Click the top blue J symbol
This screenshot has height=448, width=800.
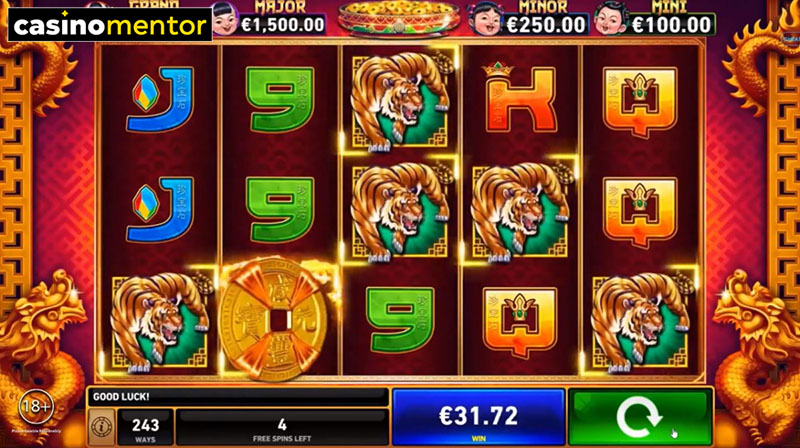tap(160, 99)
